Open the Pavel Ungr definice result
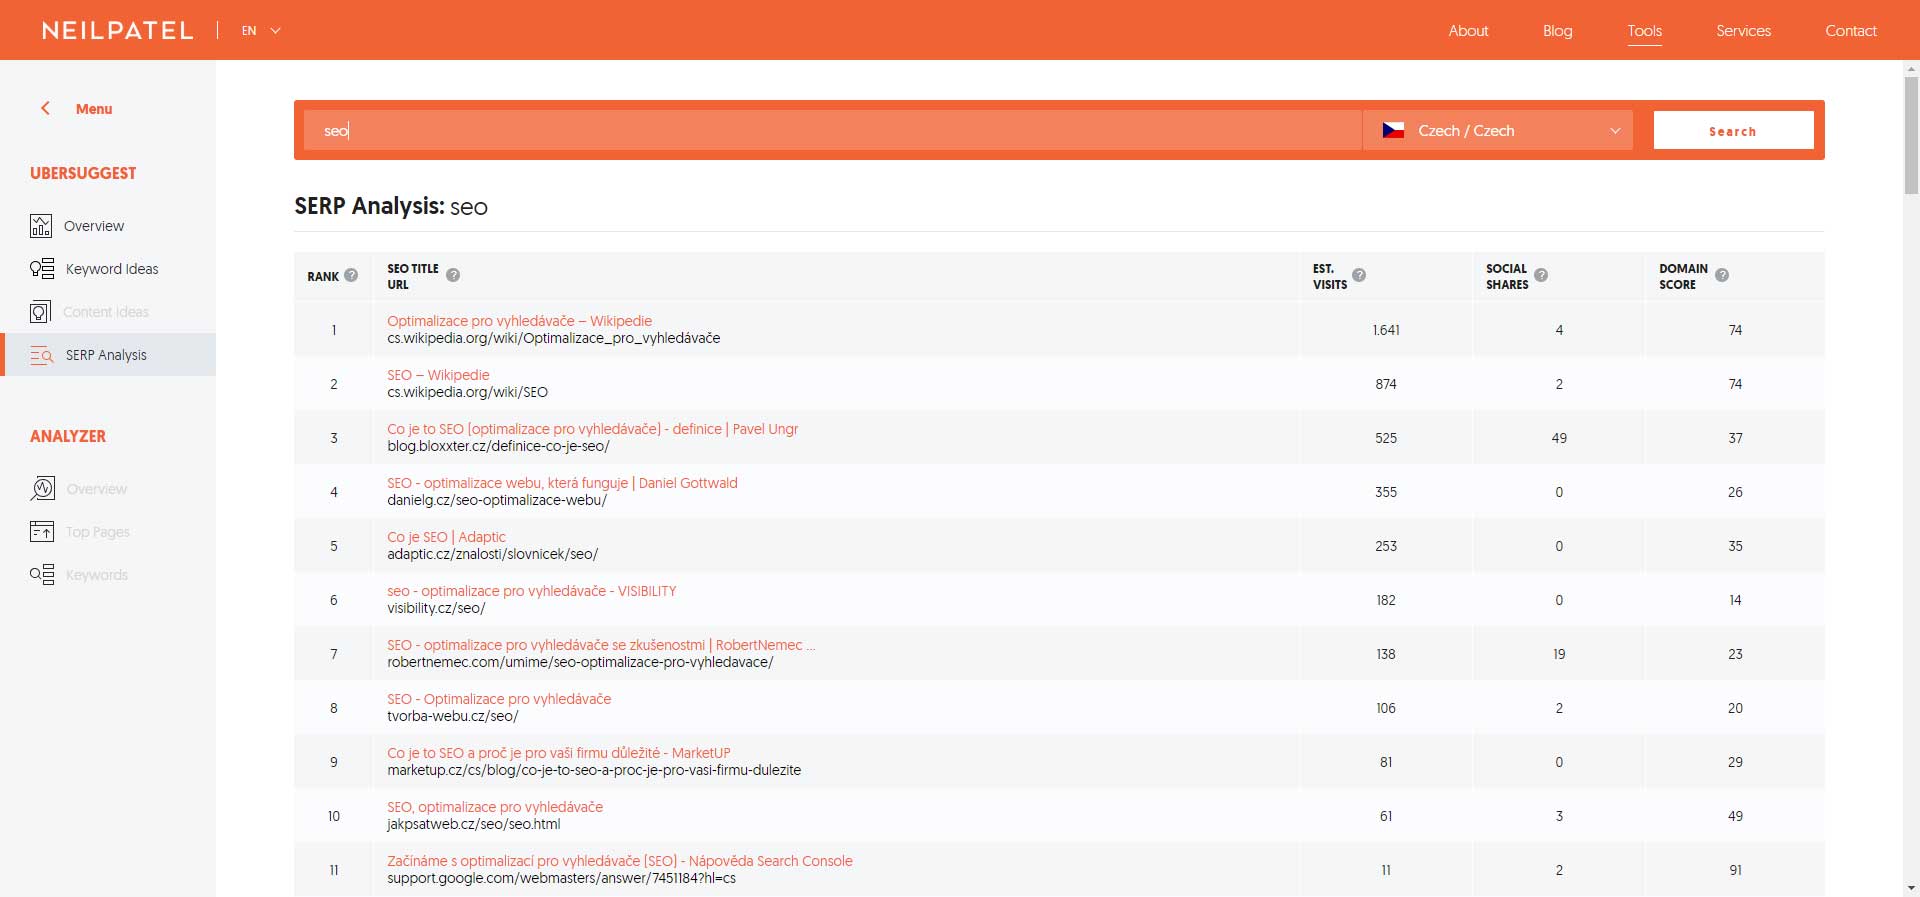Screen dimensions: 1920x897 592,429
